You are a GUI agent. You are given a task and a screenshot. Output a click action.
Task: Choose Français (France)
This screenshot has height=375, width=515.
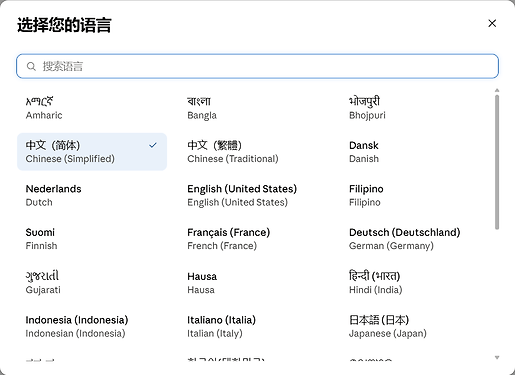tap(254, 239)
